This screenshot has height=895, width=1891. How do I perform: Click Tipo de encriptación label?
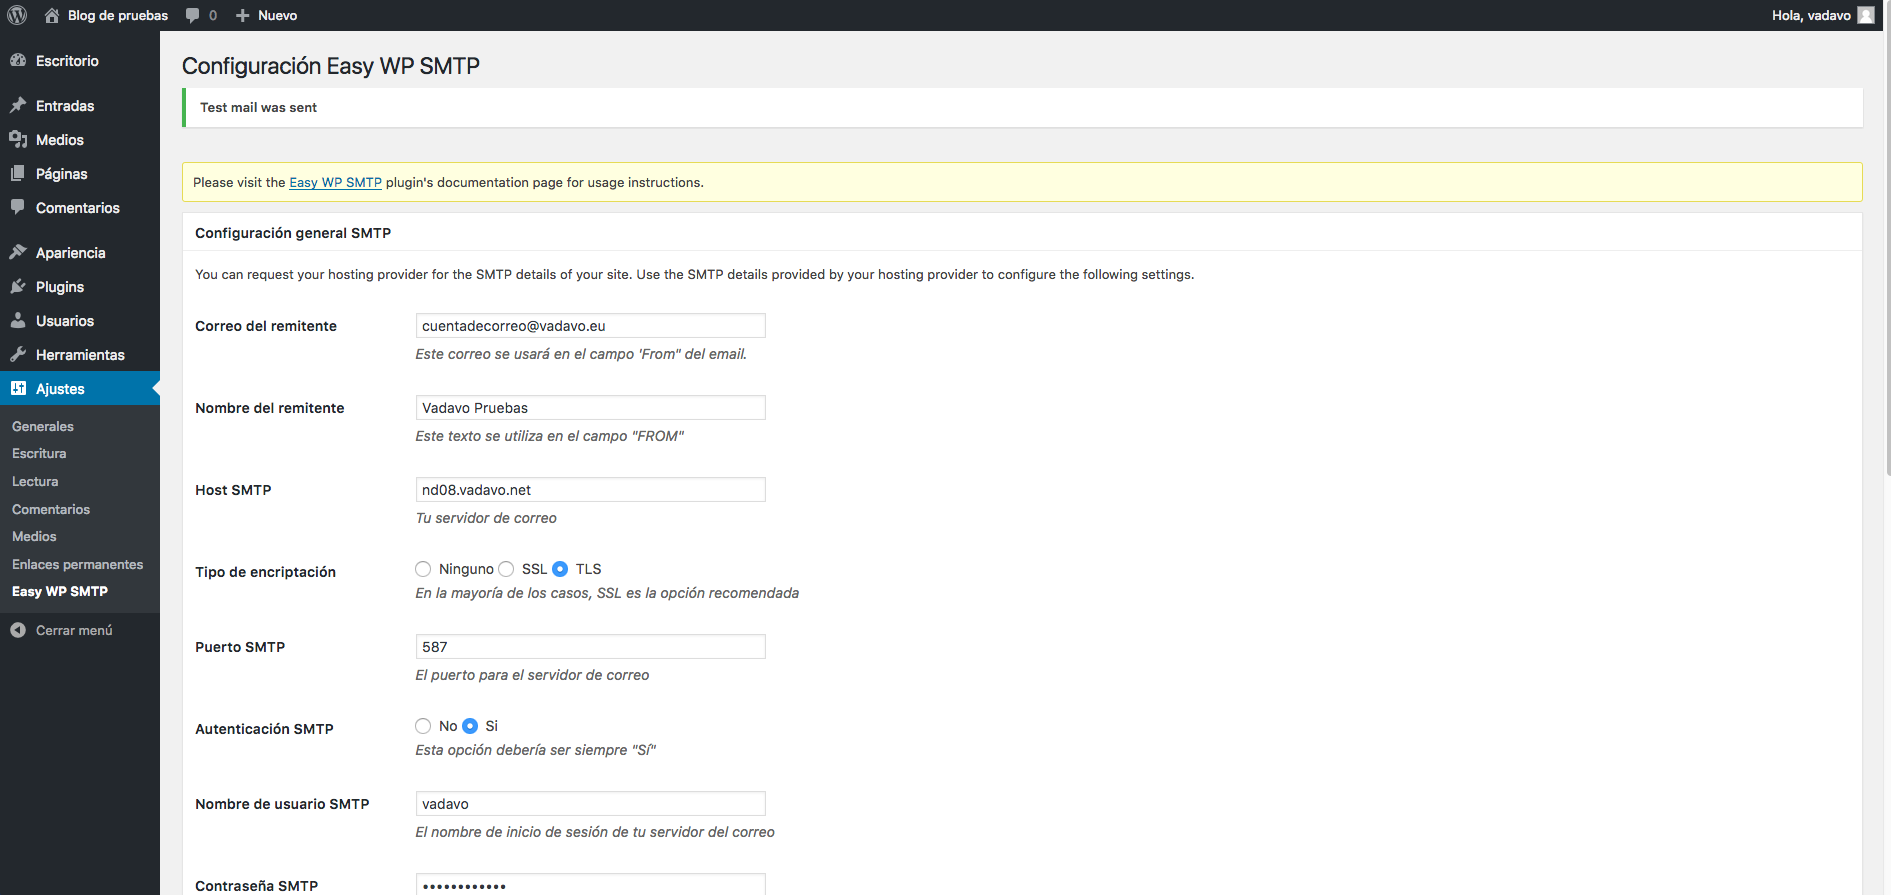point(265,572)
